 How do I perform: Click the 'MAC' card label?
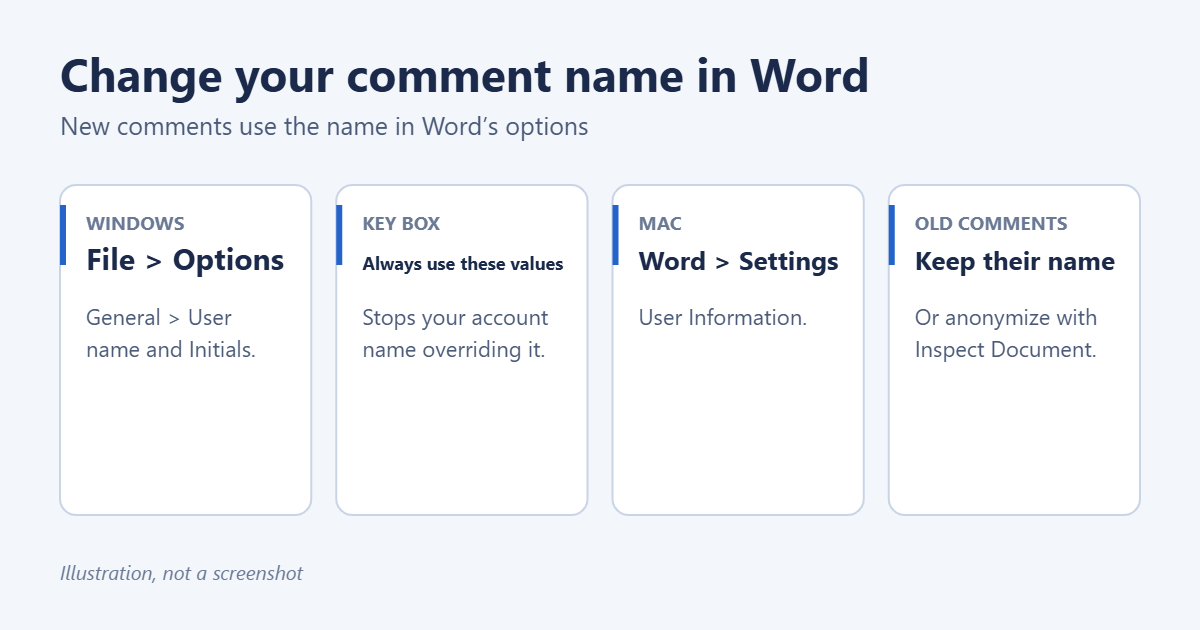tap(660, 224)
